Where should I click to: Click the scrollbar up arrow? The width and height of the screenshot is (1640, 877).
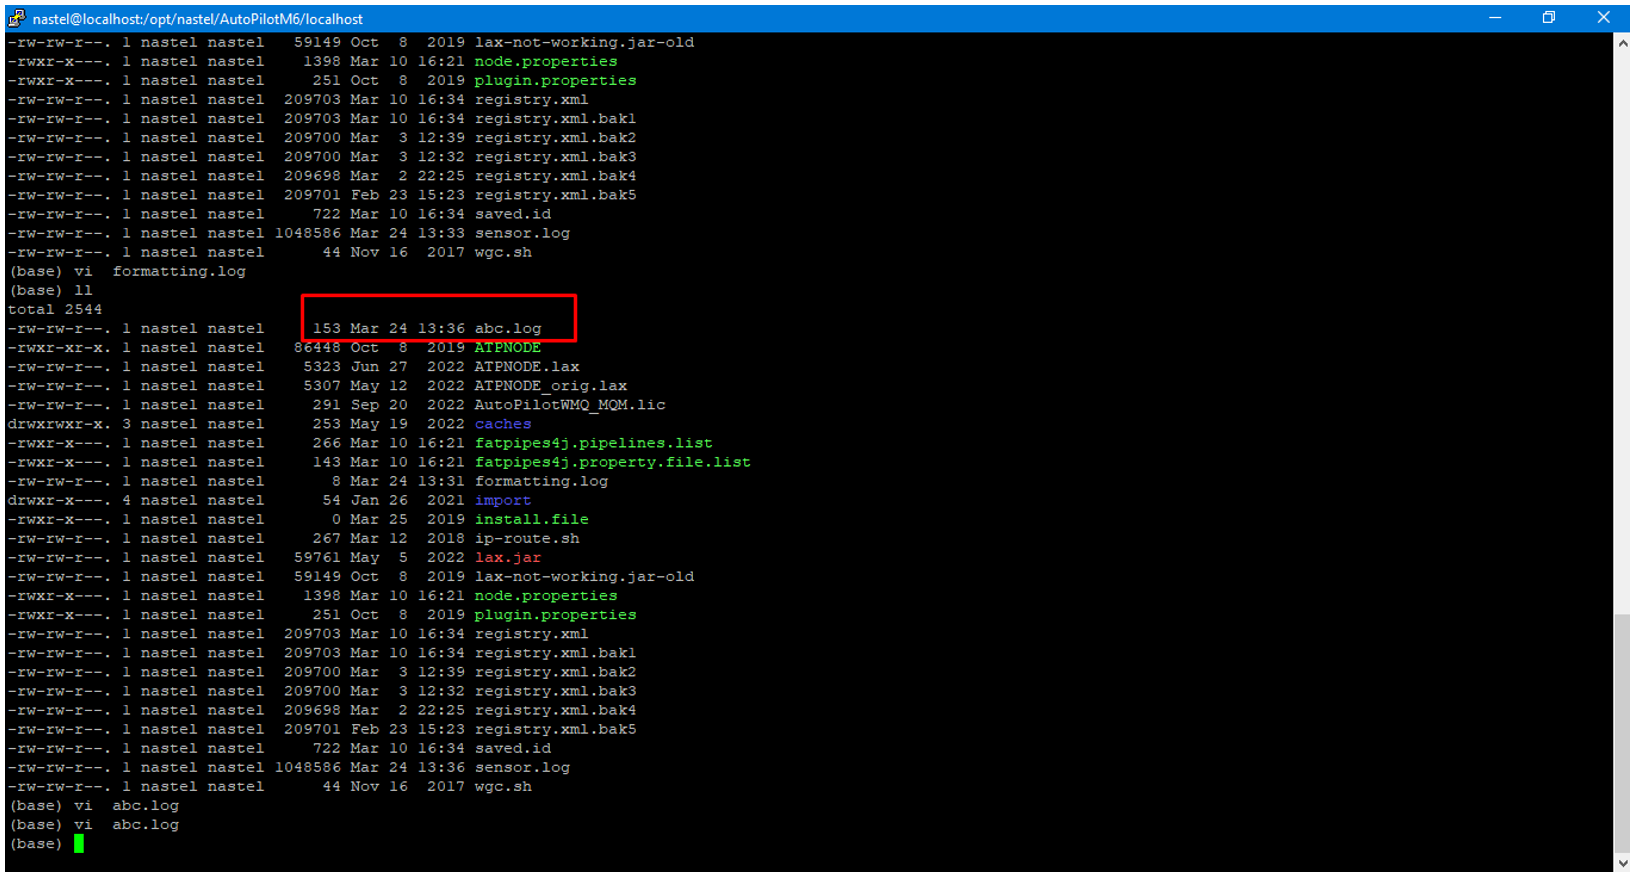pyautogui.click(x=1622, y=43)
